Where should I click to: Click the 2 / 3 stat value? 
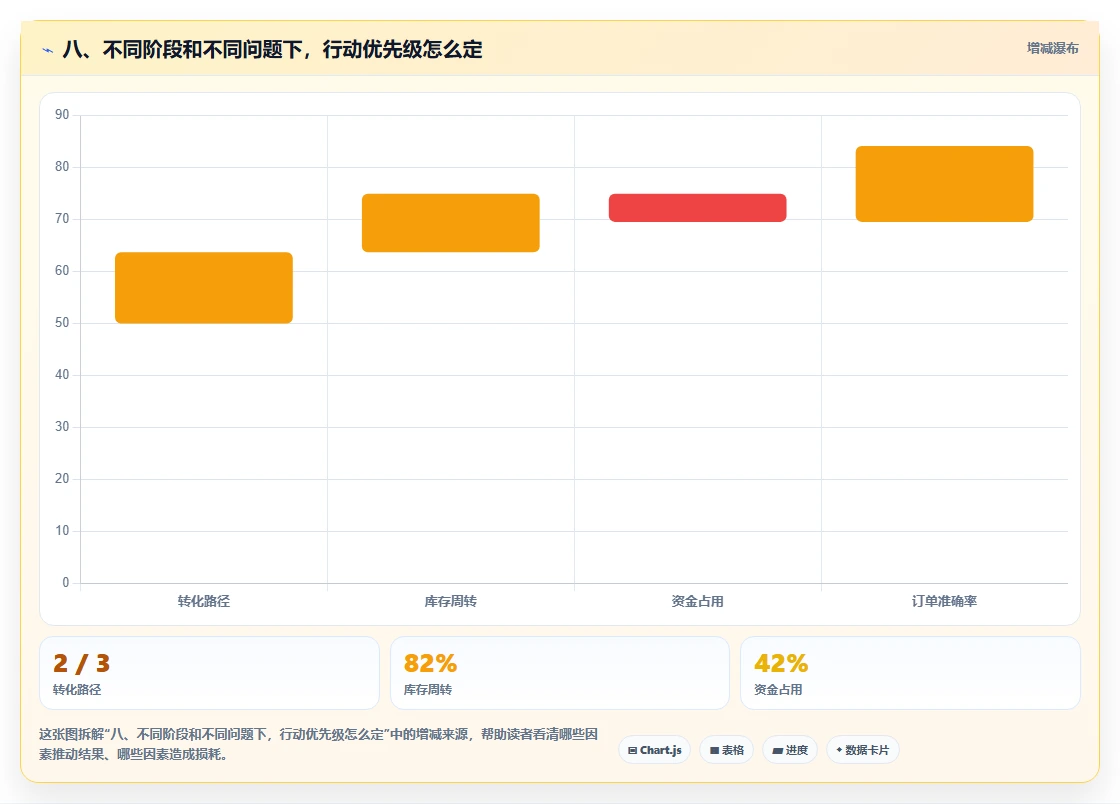coord(81,663)
